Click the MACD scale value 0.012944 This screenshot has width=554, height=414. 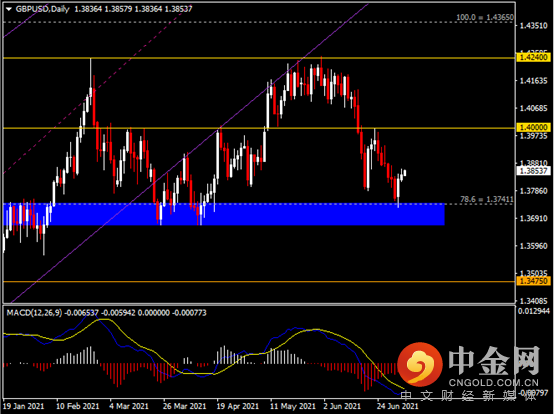pos(534,311)
